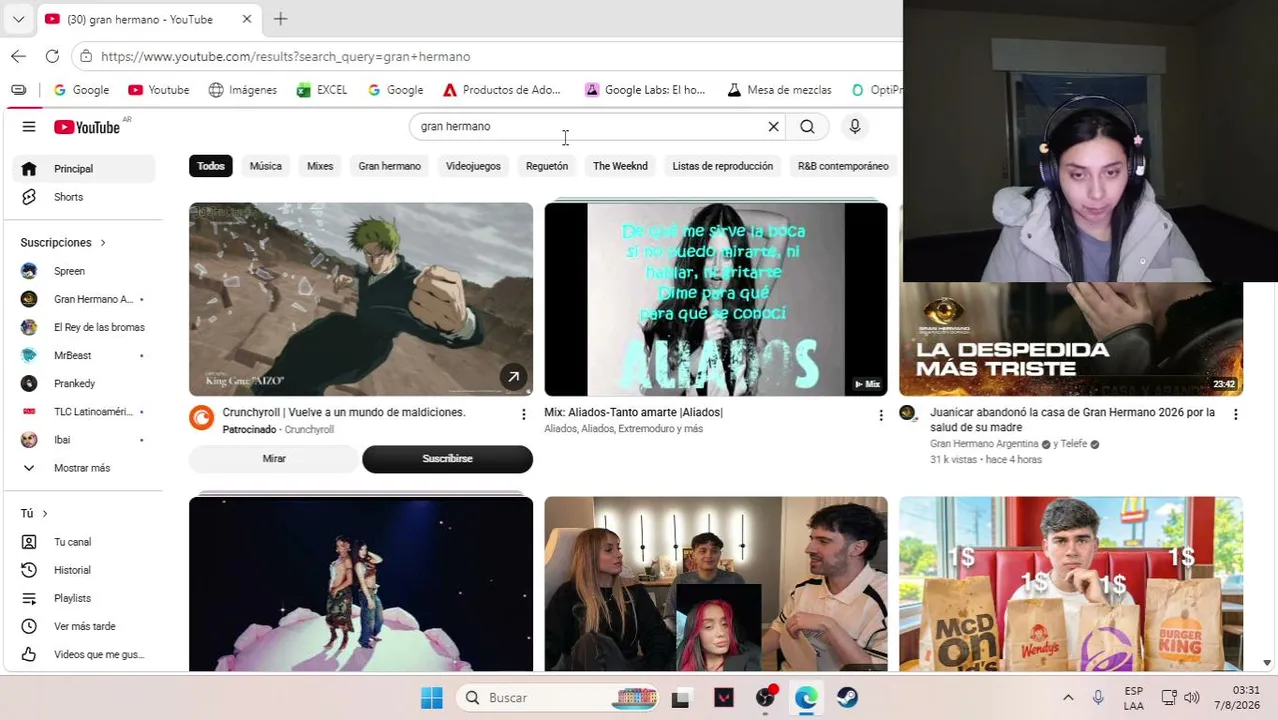Image resolution: width=1278 pixels, height=720 pixels.
Task: Click the browser address bar URL
Action: (x=286, y=57)
